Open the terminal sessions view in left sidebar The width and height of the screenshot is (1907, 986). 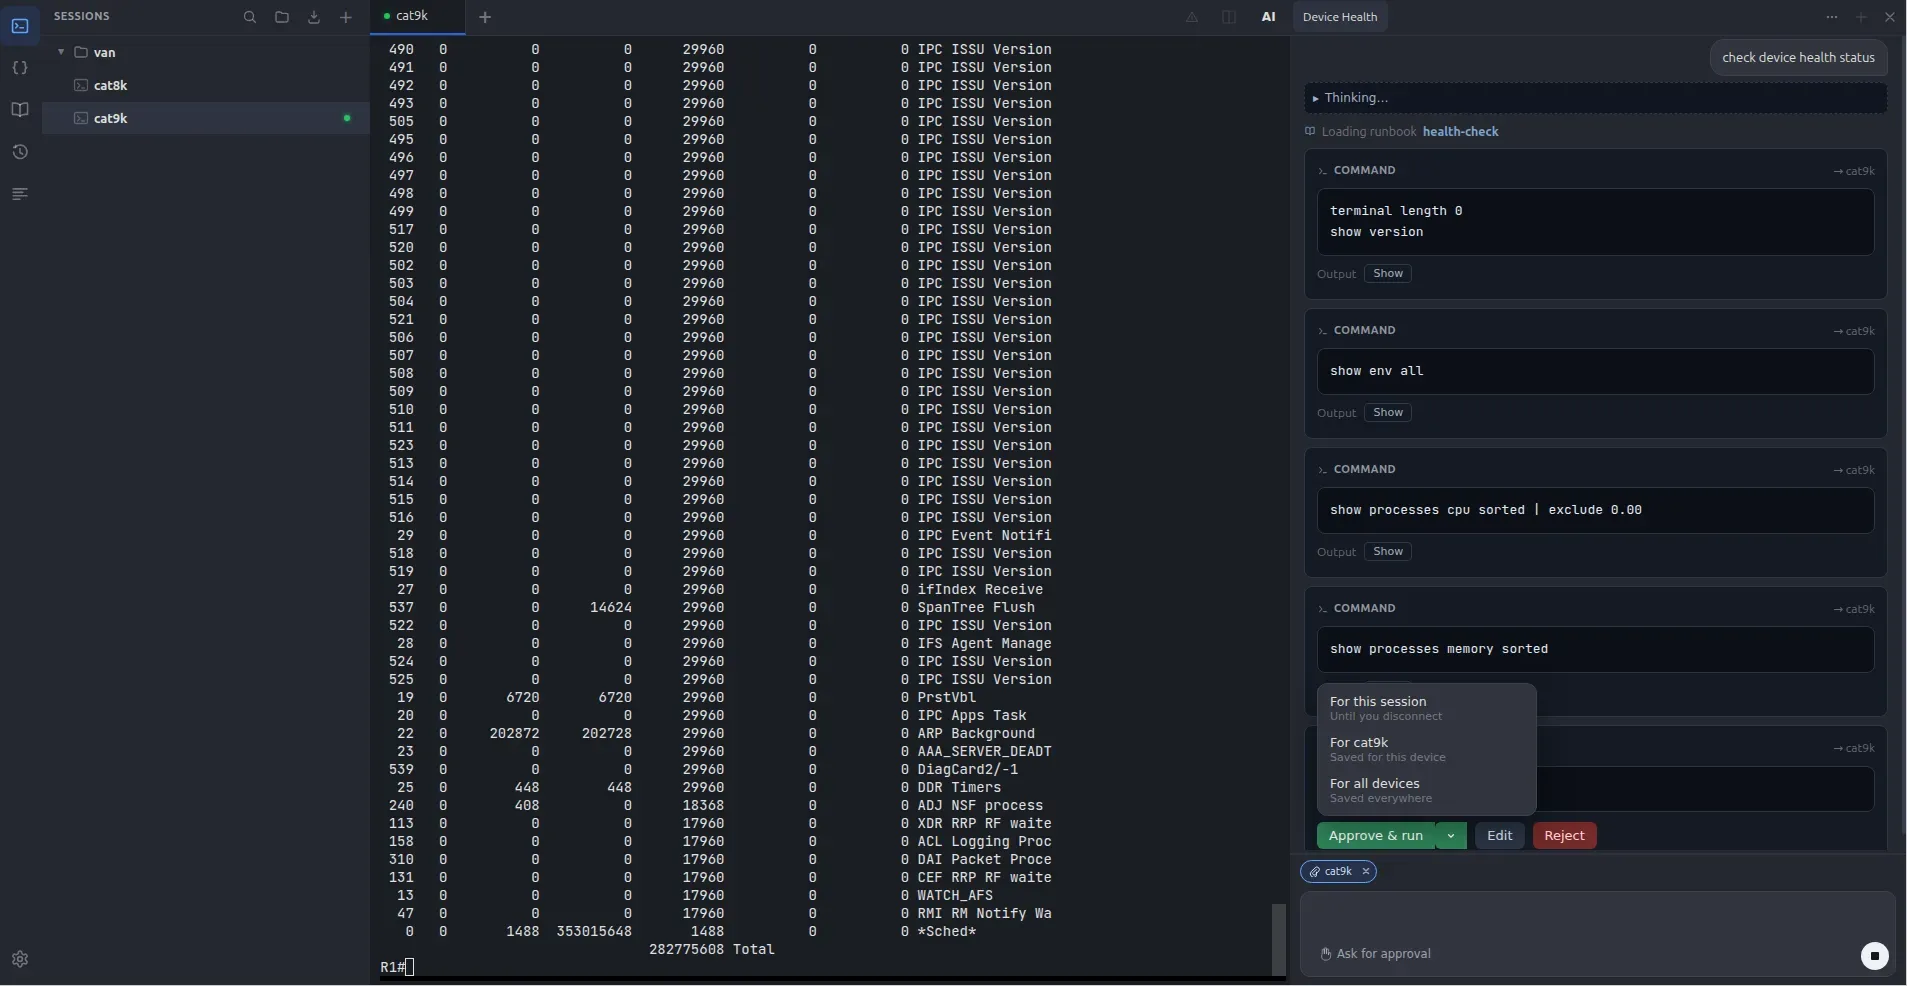pos(20,26)
